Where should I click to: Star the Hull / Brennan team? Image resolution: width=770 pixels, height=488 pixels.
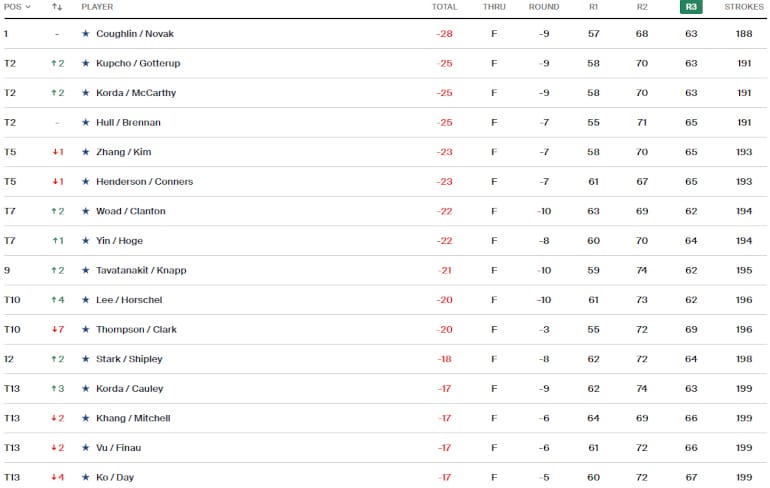coord(86,123)
